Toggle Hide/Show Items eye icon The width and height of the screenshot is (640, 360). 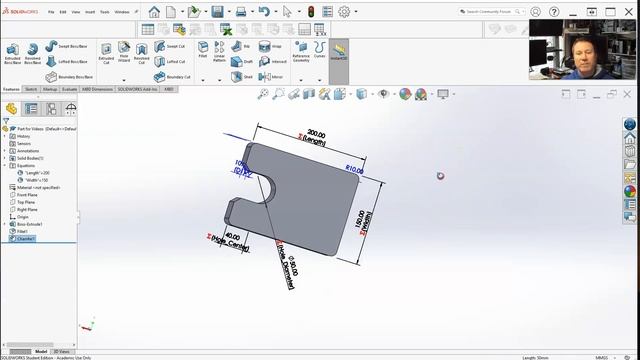(x=383, y=94)
